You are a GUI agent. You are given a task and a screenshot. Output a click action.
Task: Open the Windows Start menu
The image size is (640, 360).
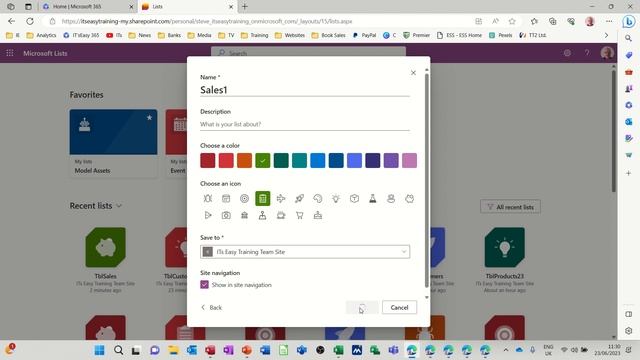[99, 350]
